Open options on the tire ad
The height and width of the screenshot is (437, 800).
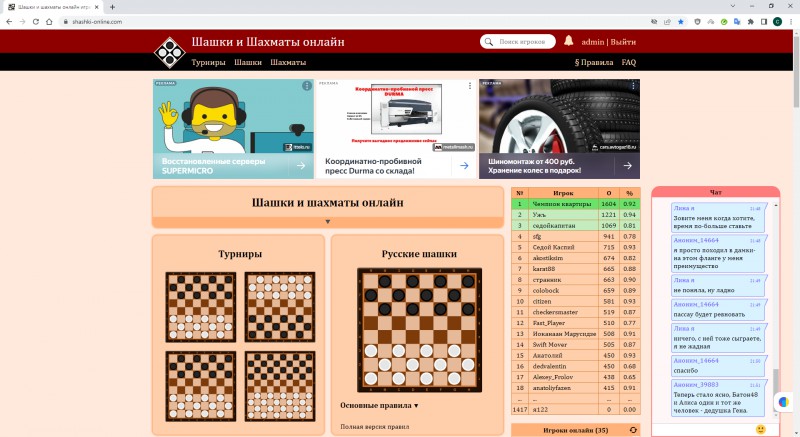[633, 86]
